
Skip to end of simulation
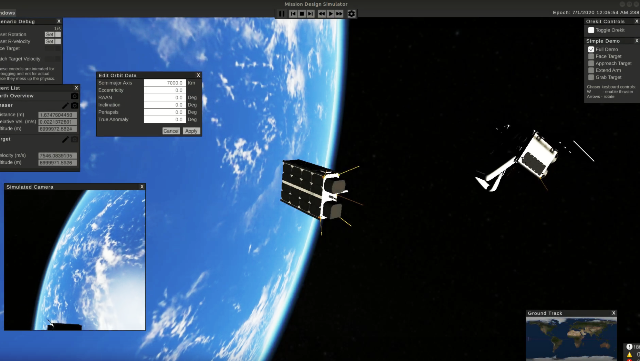point(311,14)
